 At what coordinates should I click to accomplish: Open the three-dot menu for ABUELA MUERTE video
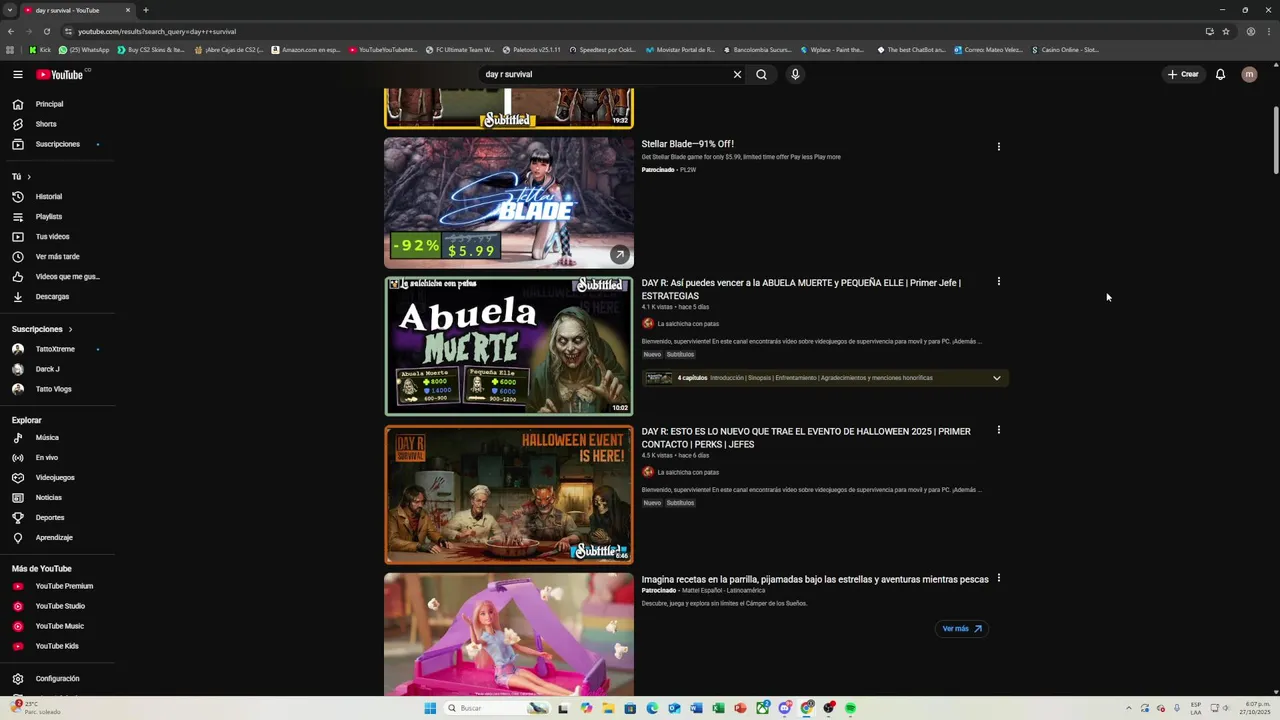pos(998,282)
